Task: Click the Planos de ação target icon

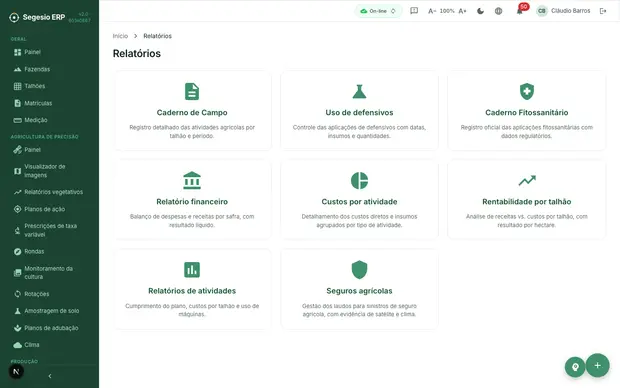Action: pyautogui.click(x=17, y=209)
